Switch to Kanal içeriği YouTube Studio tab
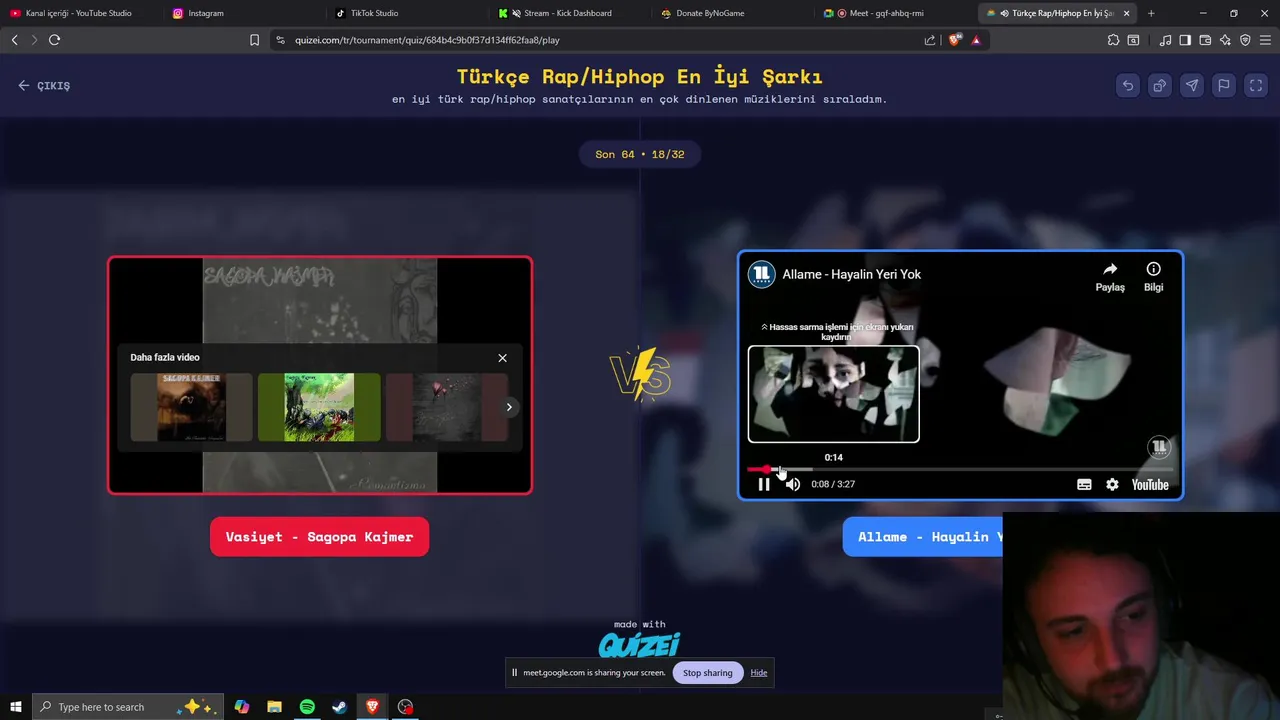This screenshot has height=720, width=1280. (x=80, y=13)
